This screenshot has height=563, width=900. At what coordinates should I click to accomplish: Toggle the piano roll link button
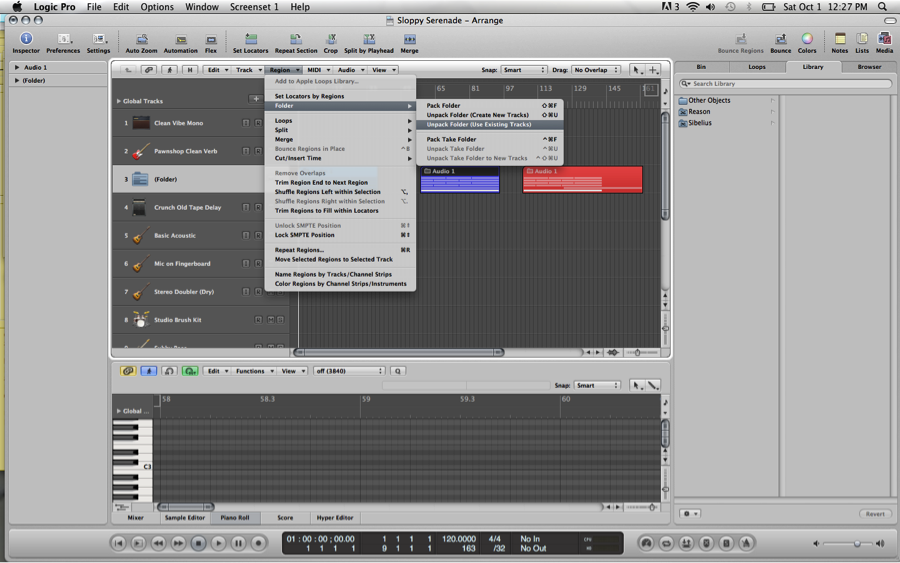click(x=128, y=371)
